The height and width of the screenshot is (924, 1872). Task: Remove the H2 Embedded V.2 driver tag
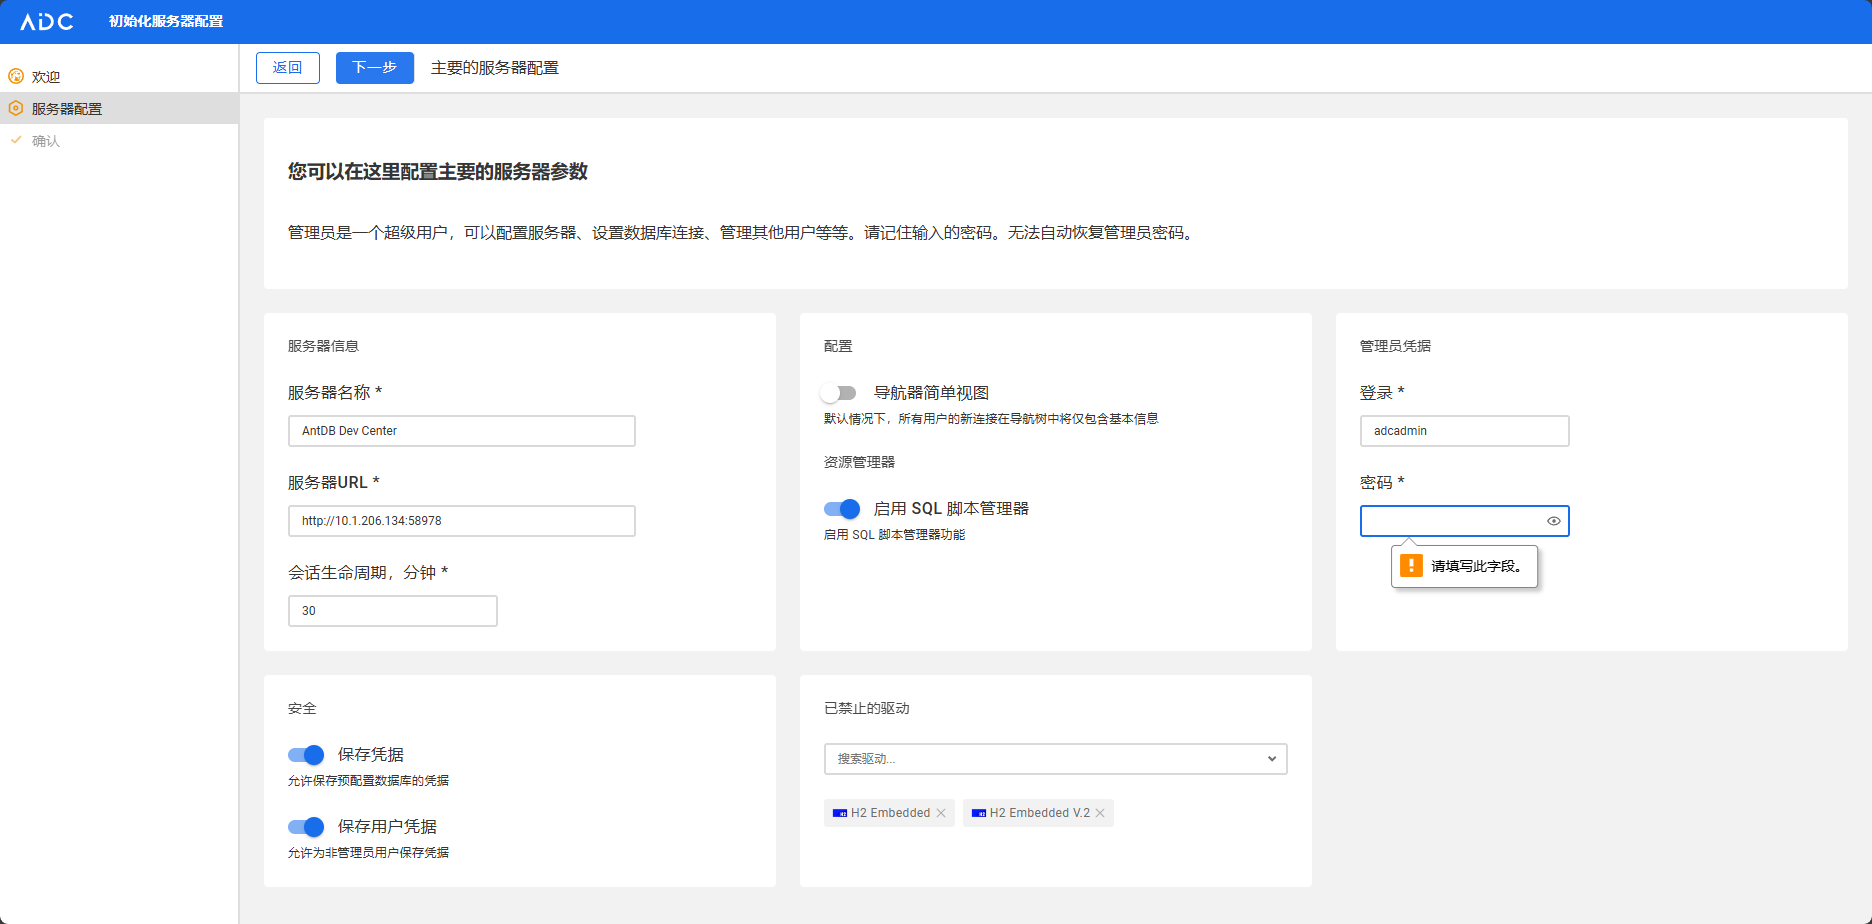[1100, 813]
